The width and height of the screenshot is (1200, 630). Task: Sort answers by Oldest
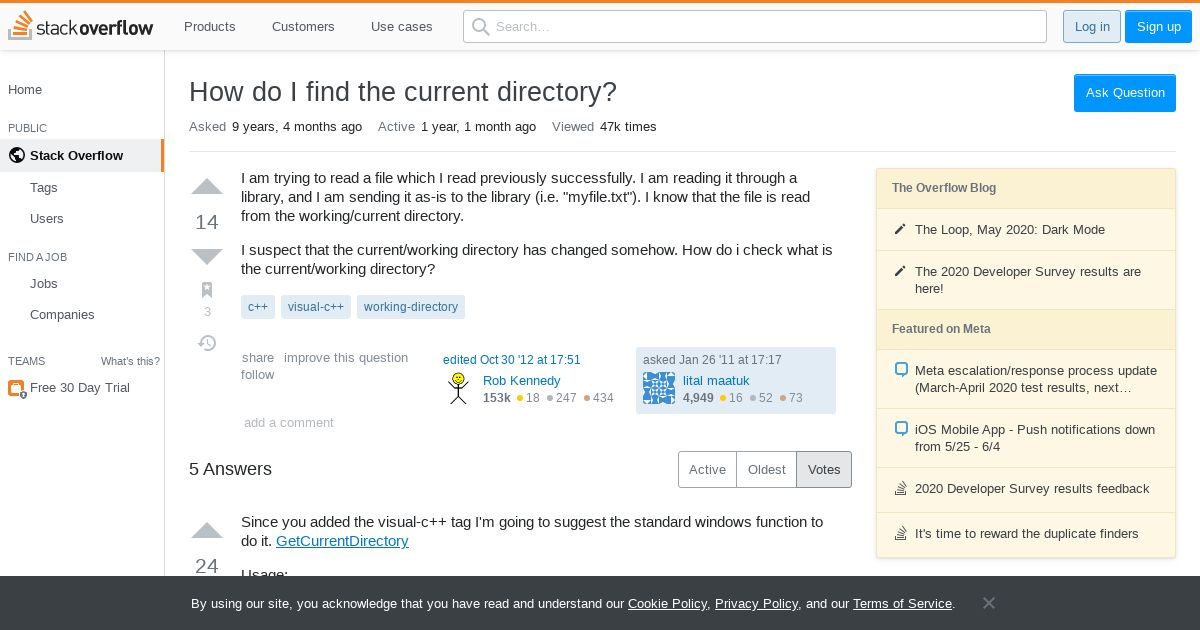pos(767,470)
